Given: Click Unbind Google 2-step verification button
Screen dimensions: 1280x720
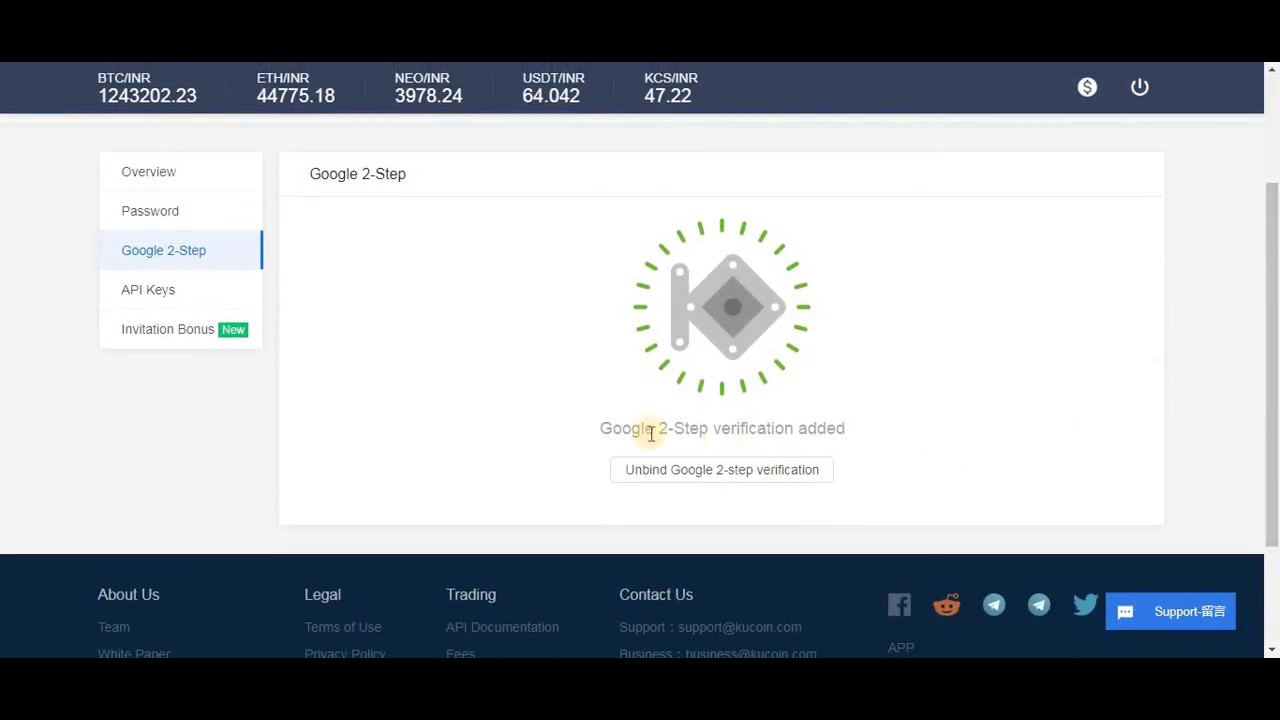Looking at the screenshot, I should coord(722,470).
